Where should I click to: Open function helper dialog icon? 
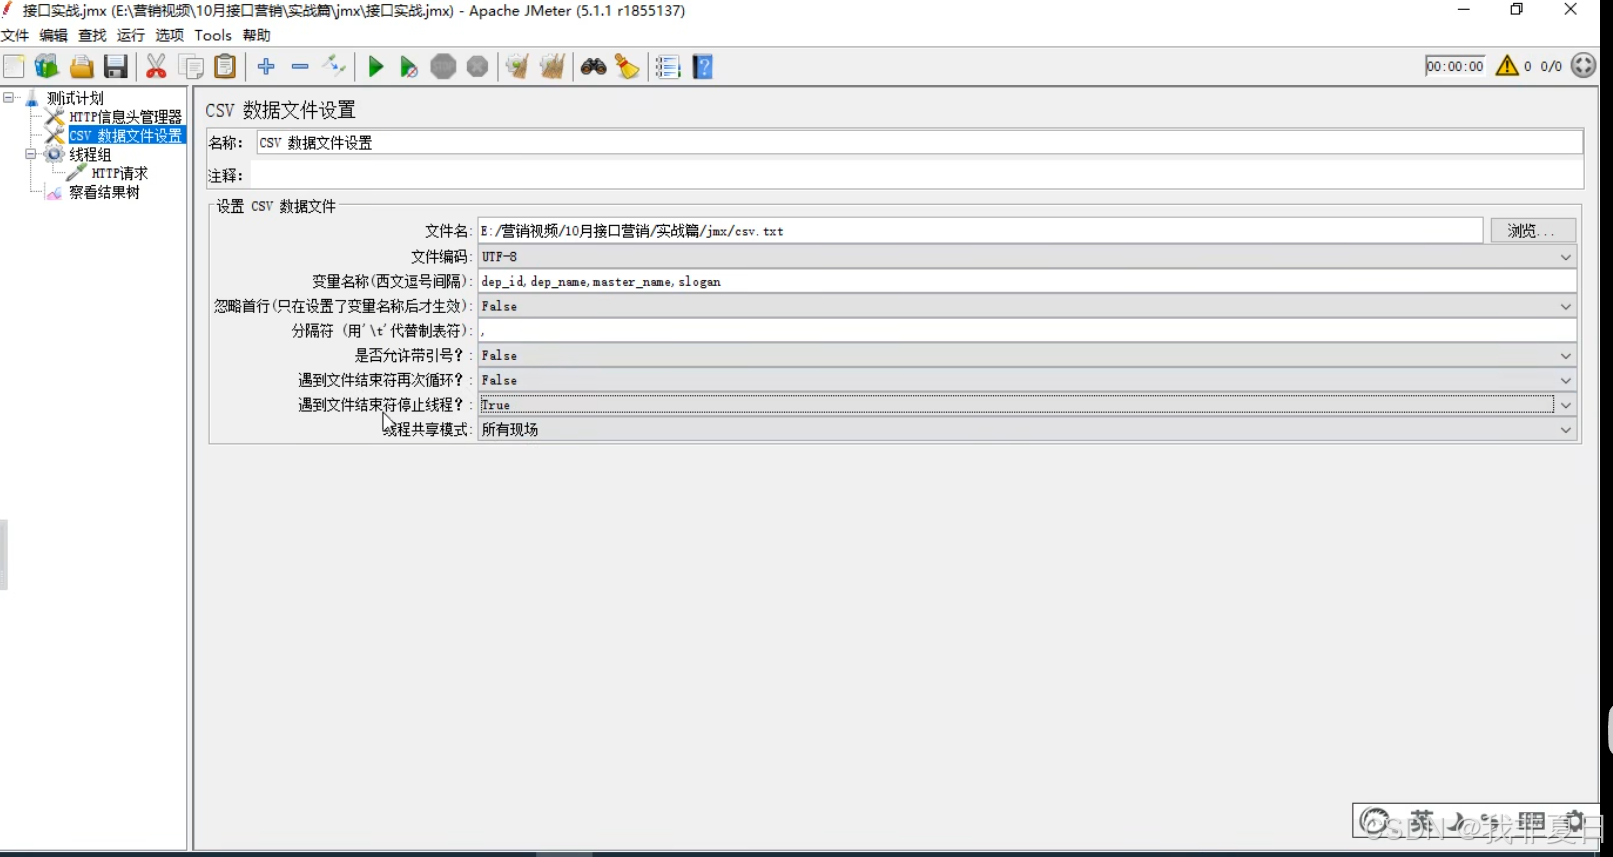(668, 67)
